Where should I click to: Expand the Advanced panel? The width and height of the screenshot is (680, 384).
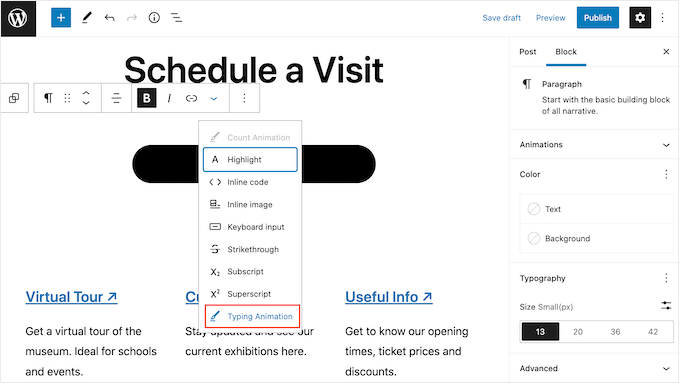pos(594,368)
